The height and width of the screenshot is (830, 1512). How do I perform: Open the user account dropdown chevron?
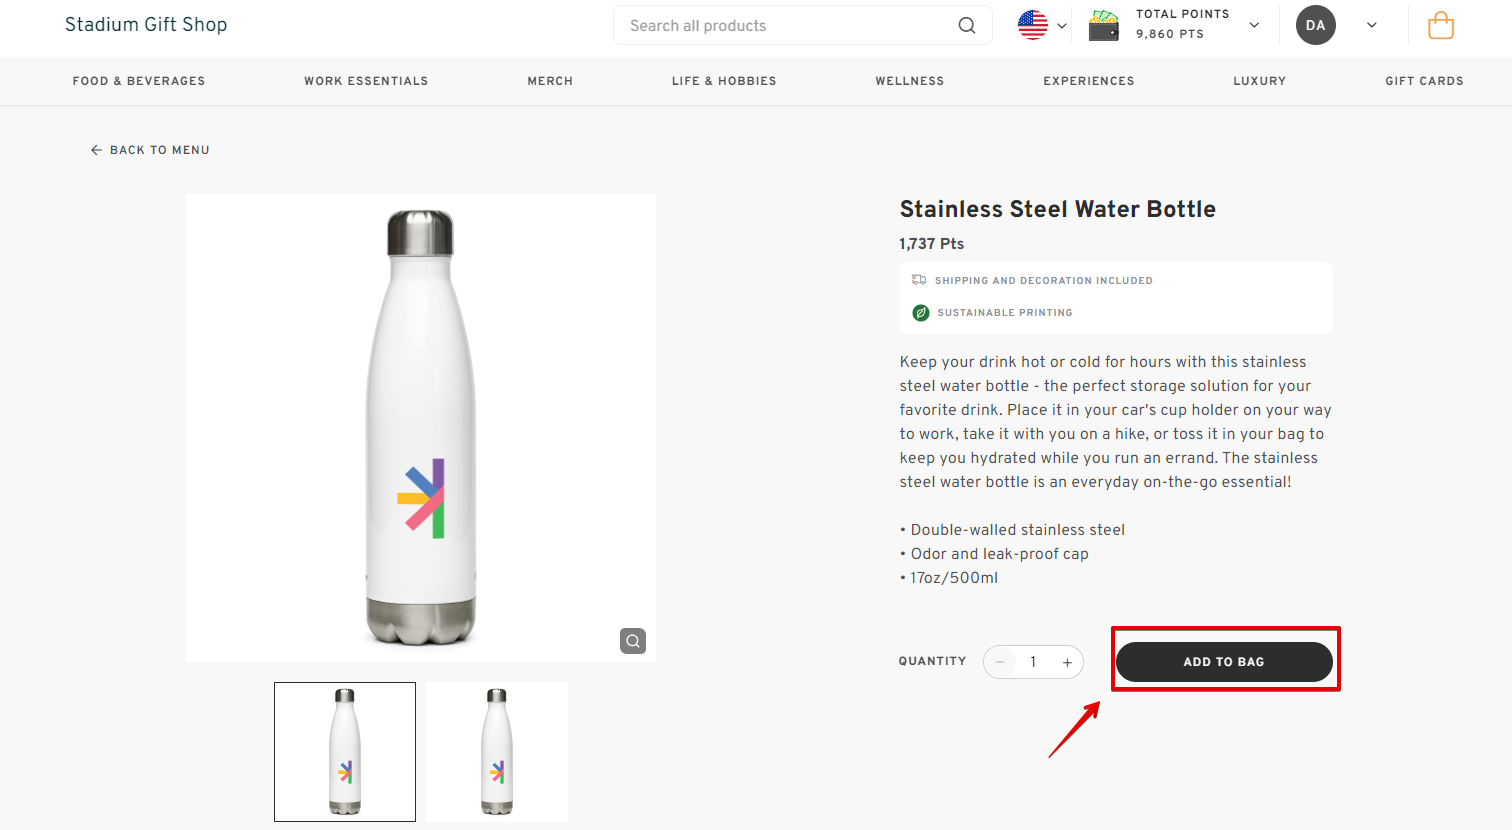tap(1371, 25)
